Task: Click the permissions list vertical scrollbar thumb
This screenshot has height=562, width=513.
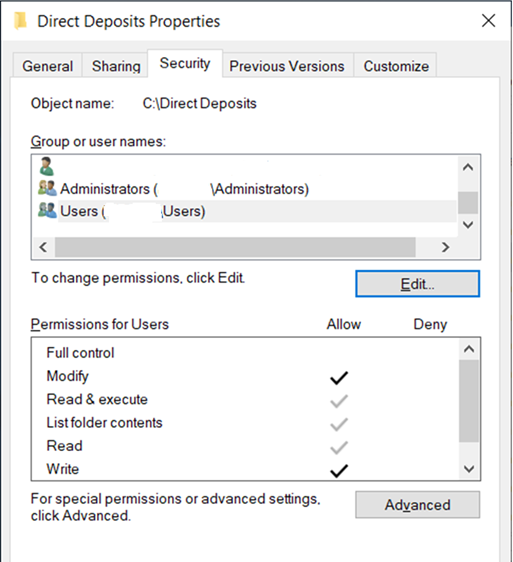Action: [x=469, y=401]
